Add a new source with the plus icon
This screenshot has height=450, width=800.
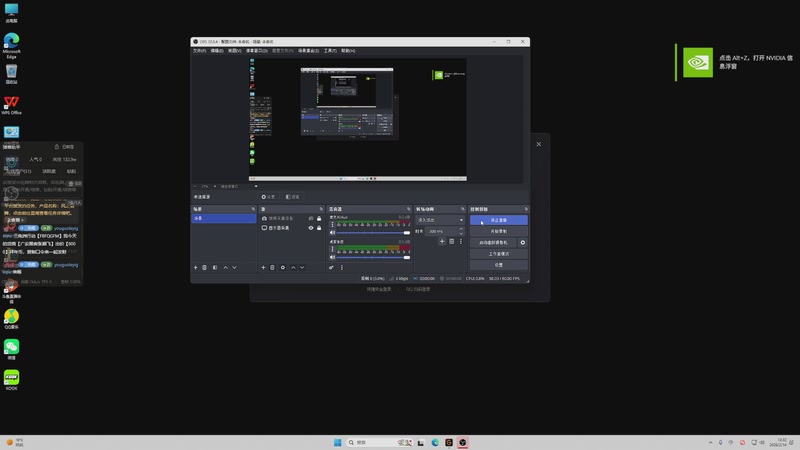(263, 267)
